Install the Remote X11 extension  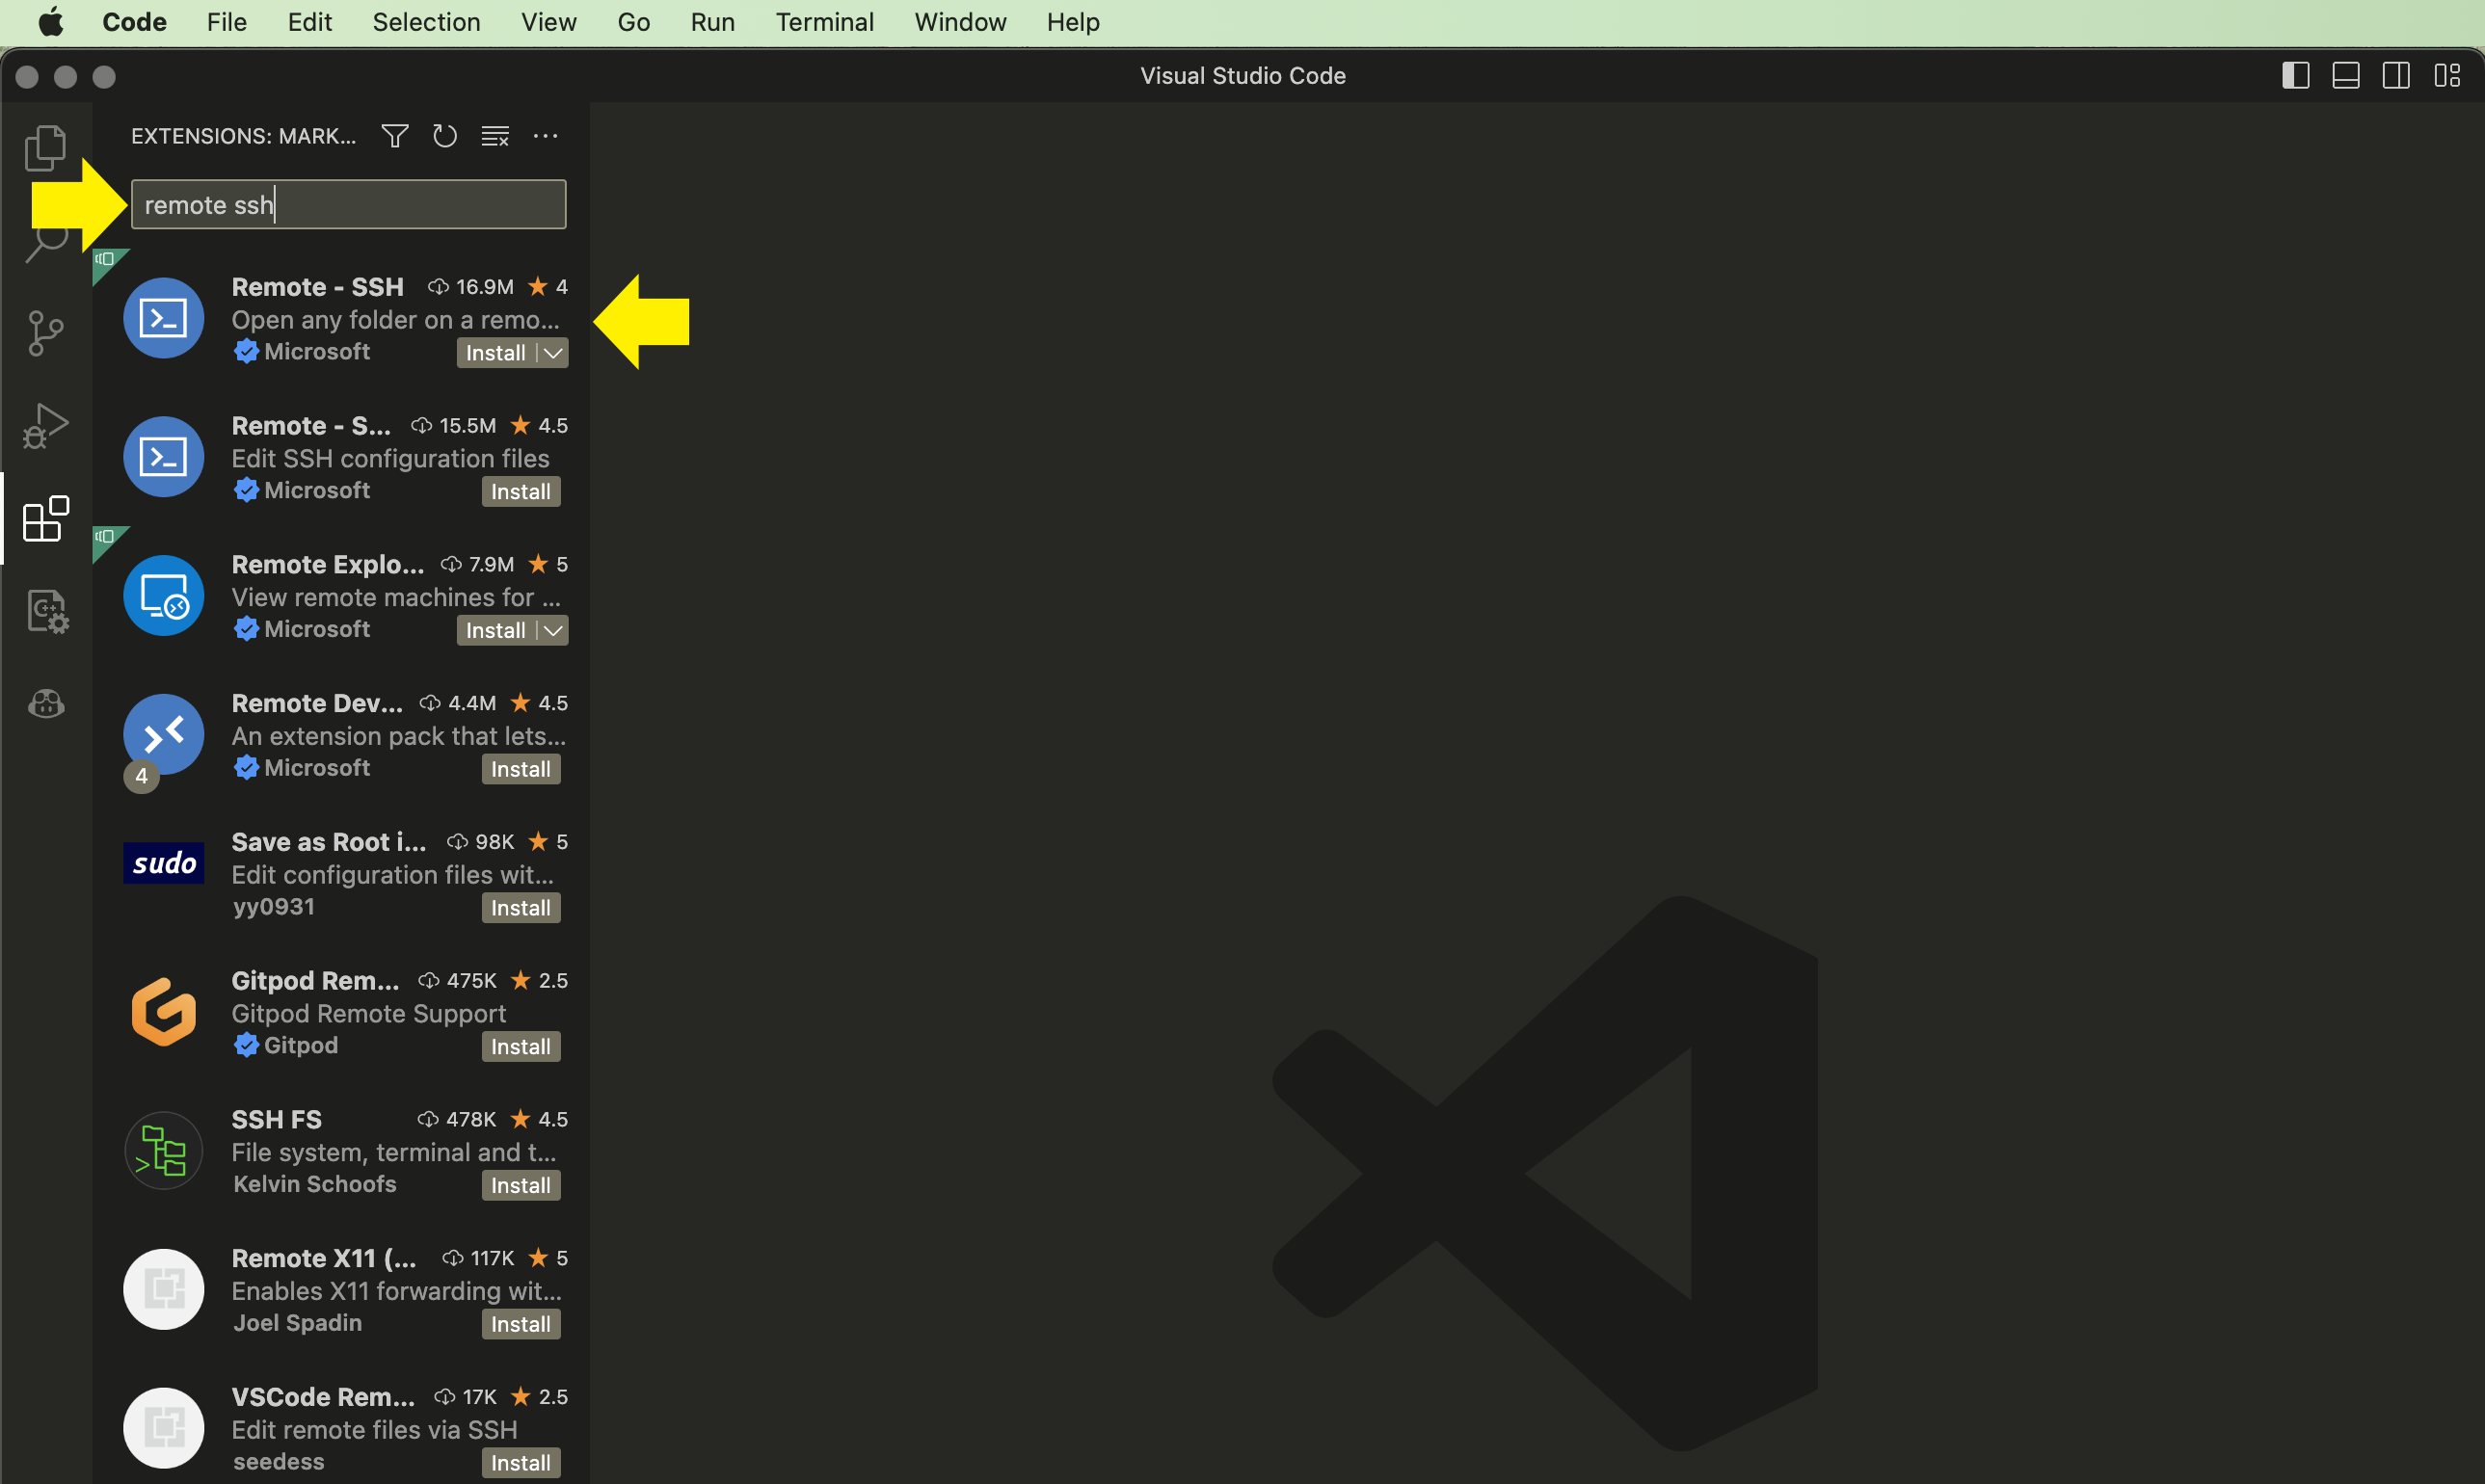pyautogui.click(x=520, y=1325)
